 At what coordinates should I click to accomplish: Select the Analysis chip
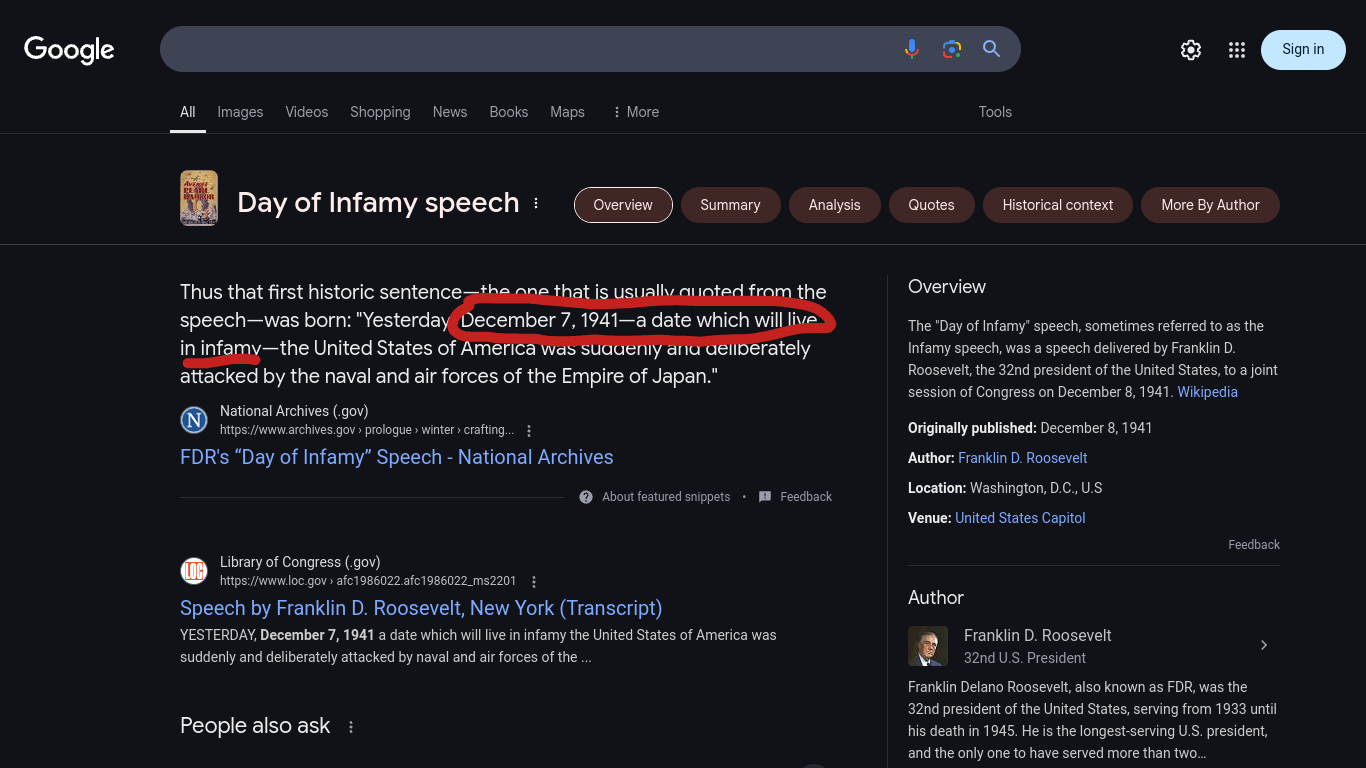(835, 205)
